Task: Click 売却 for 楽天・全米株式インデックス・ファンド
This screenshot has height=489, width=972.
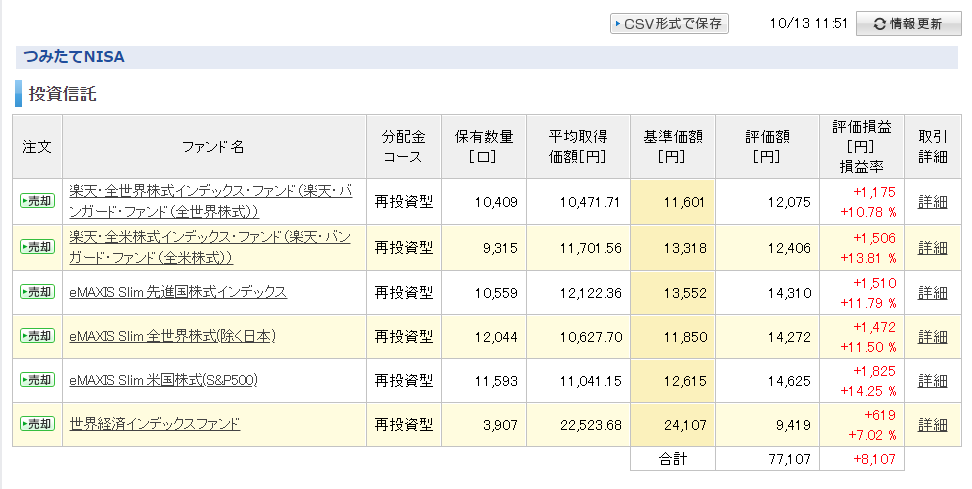Action: [37, 247]
